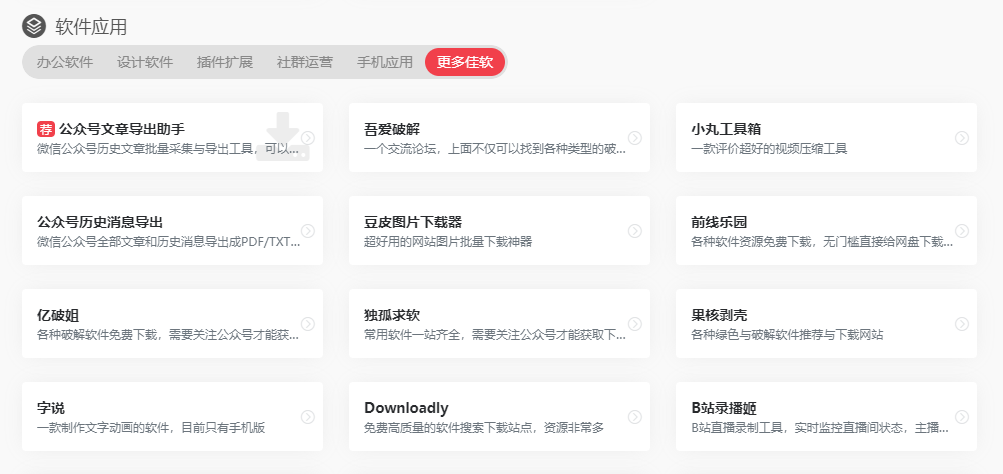This screenshot has width=1003, height=474.
Task: Open the 吾爱破解 link
Action: pos(392,129)
